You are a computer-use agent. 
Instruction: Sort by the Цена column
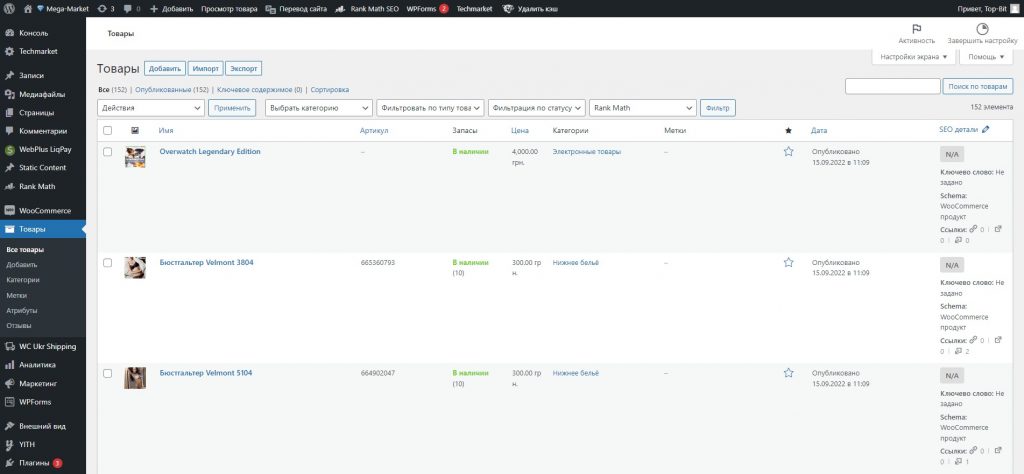tap(520, 131)
